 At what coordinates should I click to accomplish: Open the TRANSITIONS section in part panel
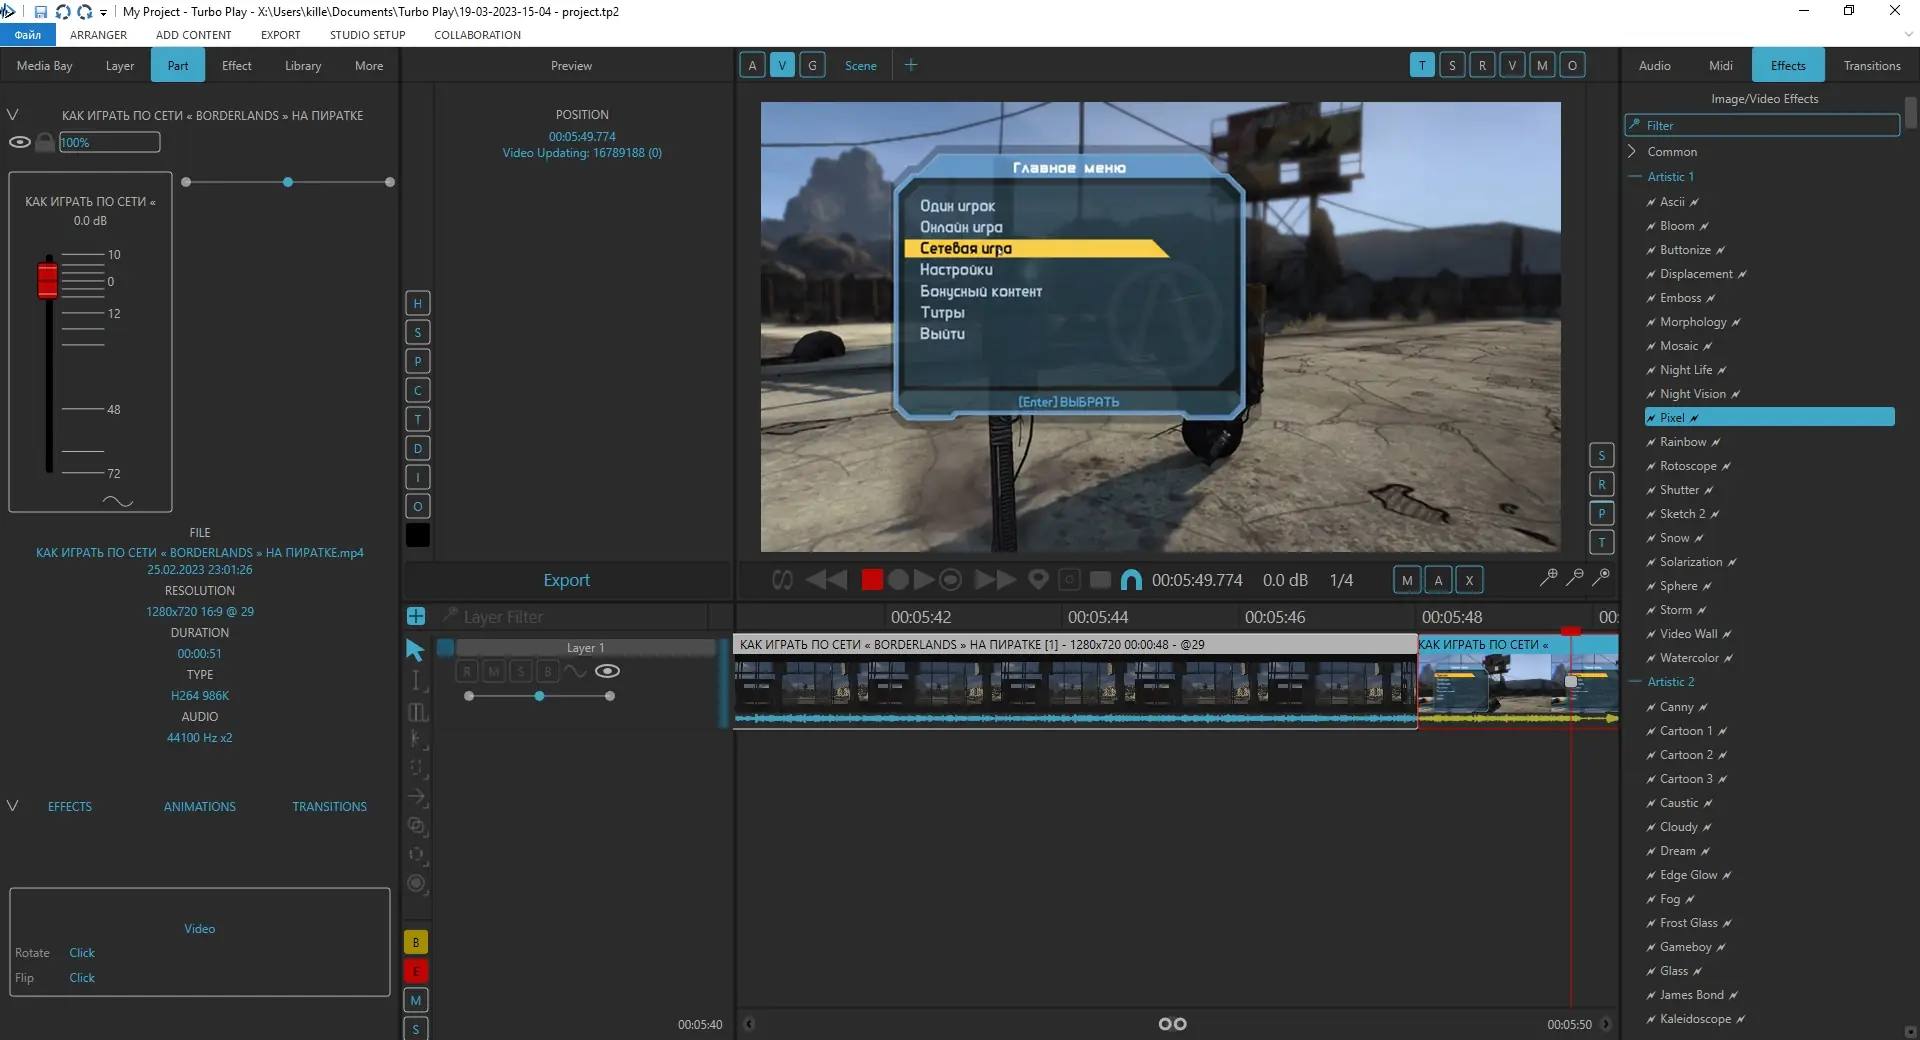pyautogui.click(x=329, y=807)
